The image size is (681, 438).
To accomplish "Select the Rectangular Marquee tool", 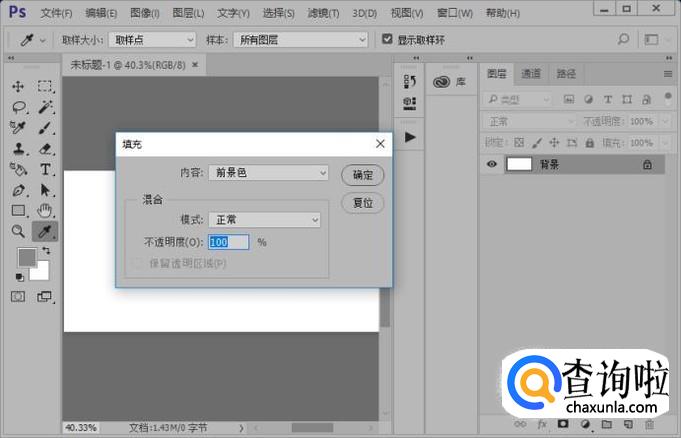I will pos(46,87).
